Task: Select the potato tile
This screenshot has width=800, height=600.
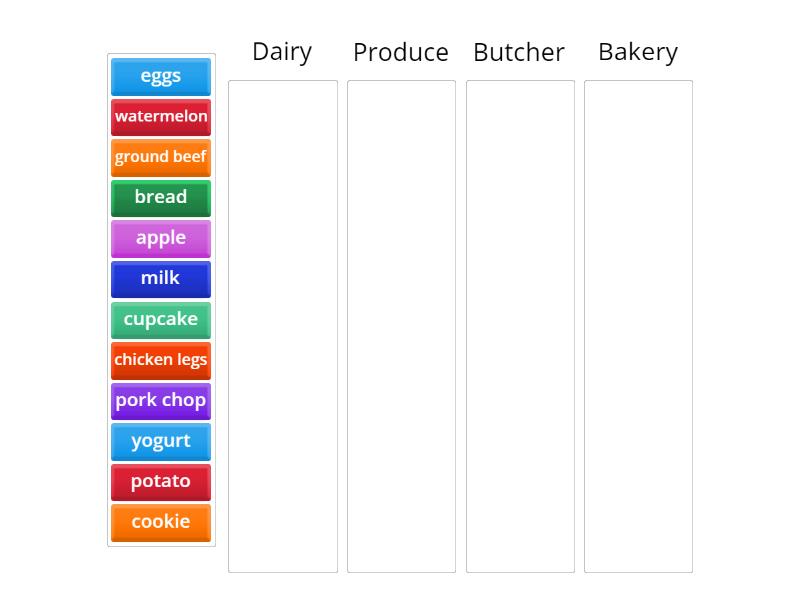Action: [x=160, y=481]
